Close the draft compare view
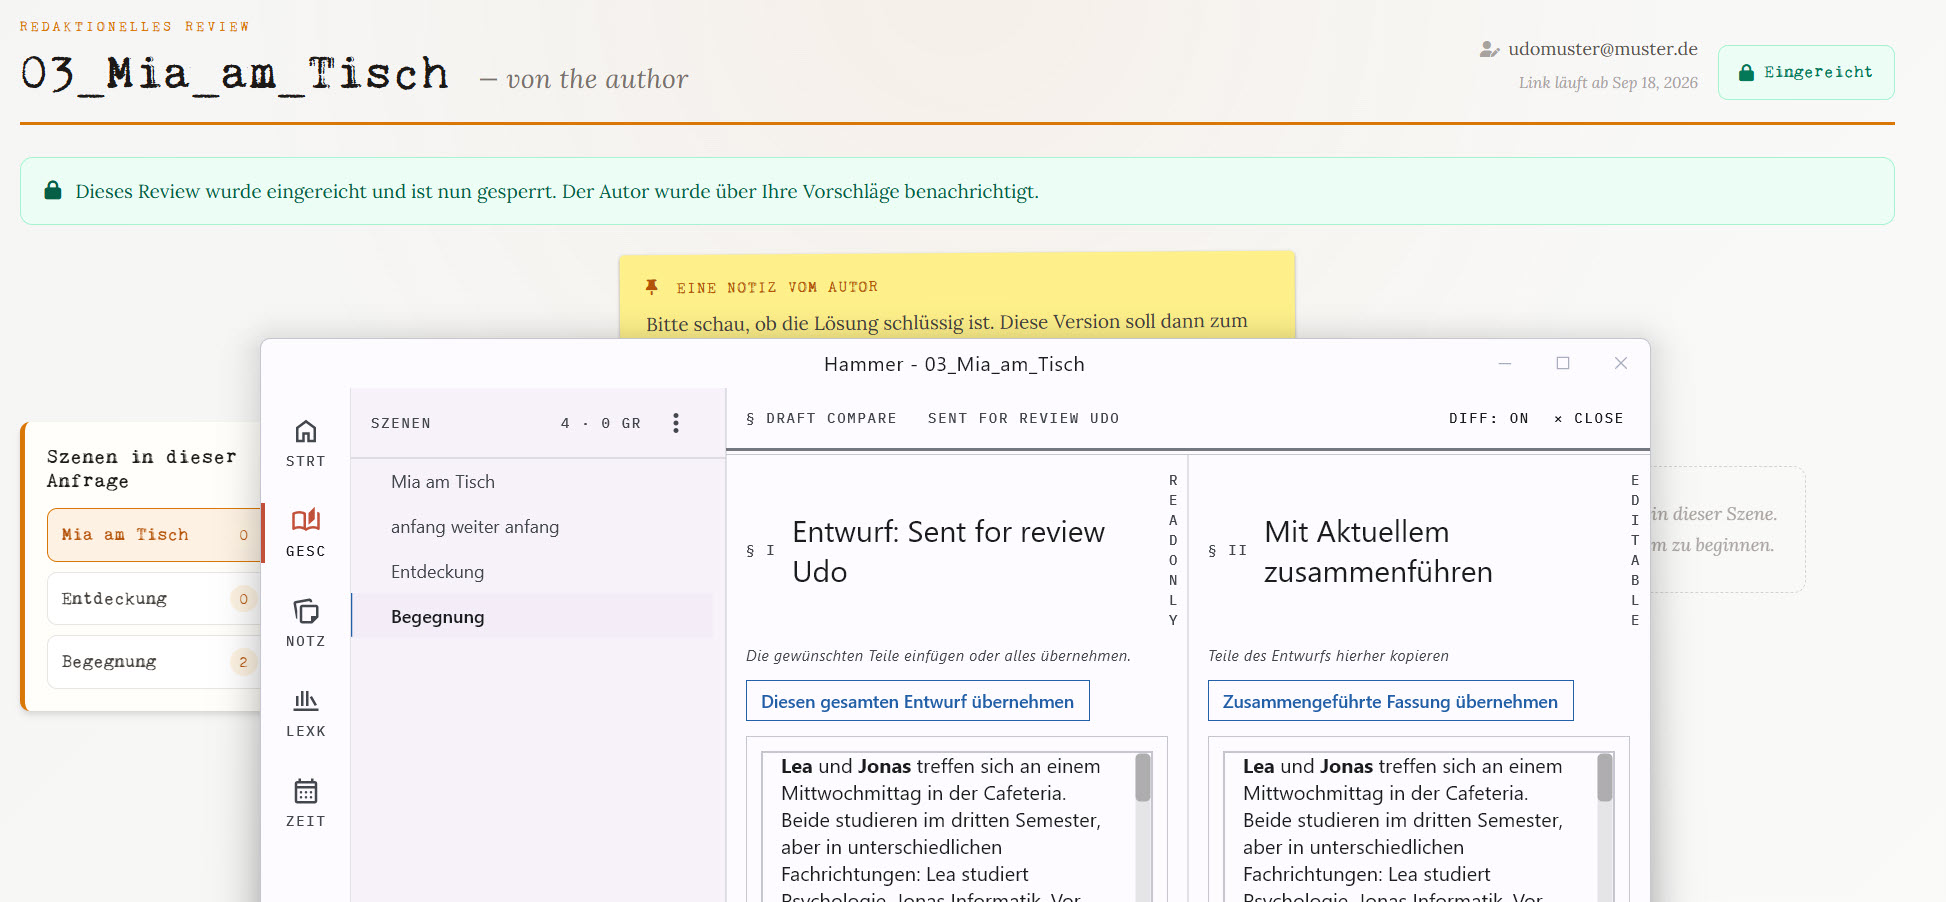This screenshot has width=1946, height=902. point(1588,419)
